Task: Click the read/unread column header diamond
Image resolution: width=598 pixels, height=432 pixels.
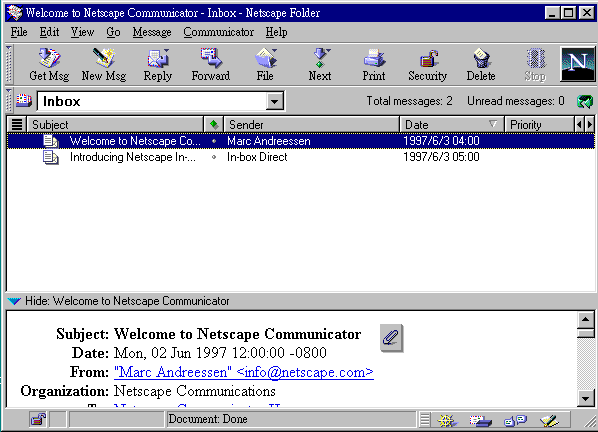Action: [214, 124]
